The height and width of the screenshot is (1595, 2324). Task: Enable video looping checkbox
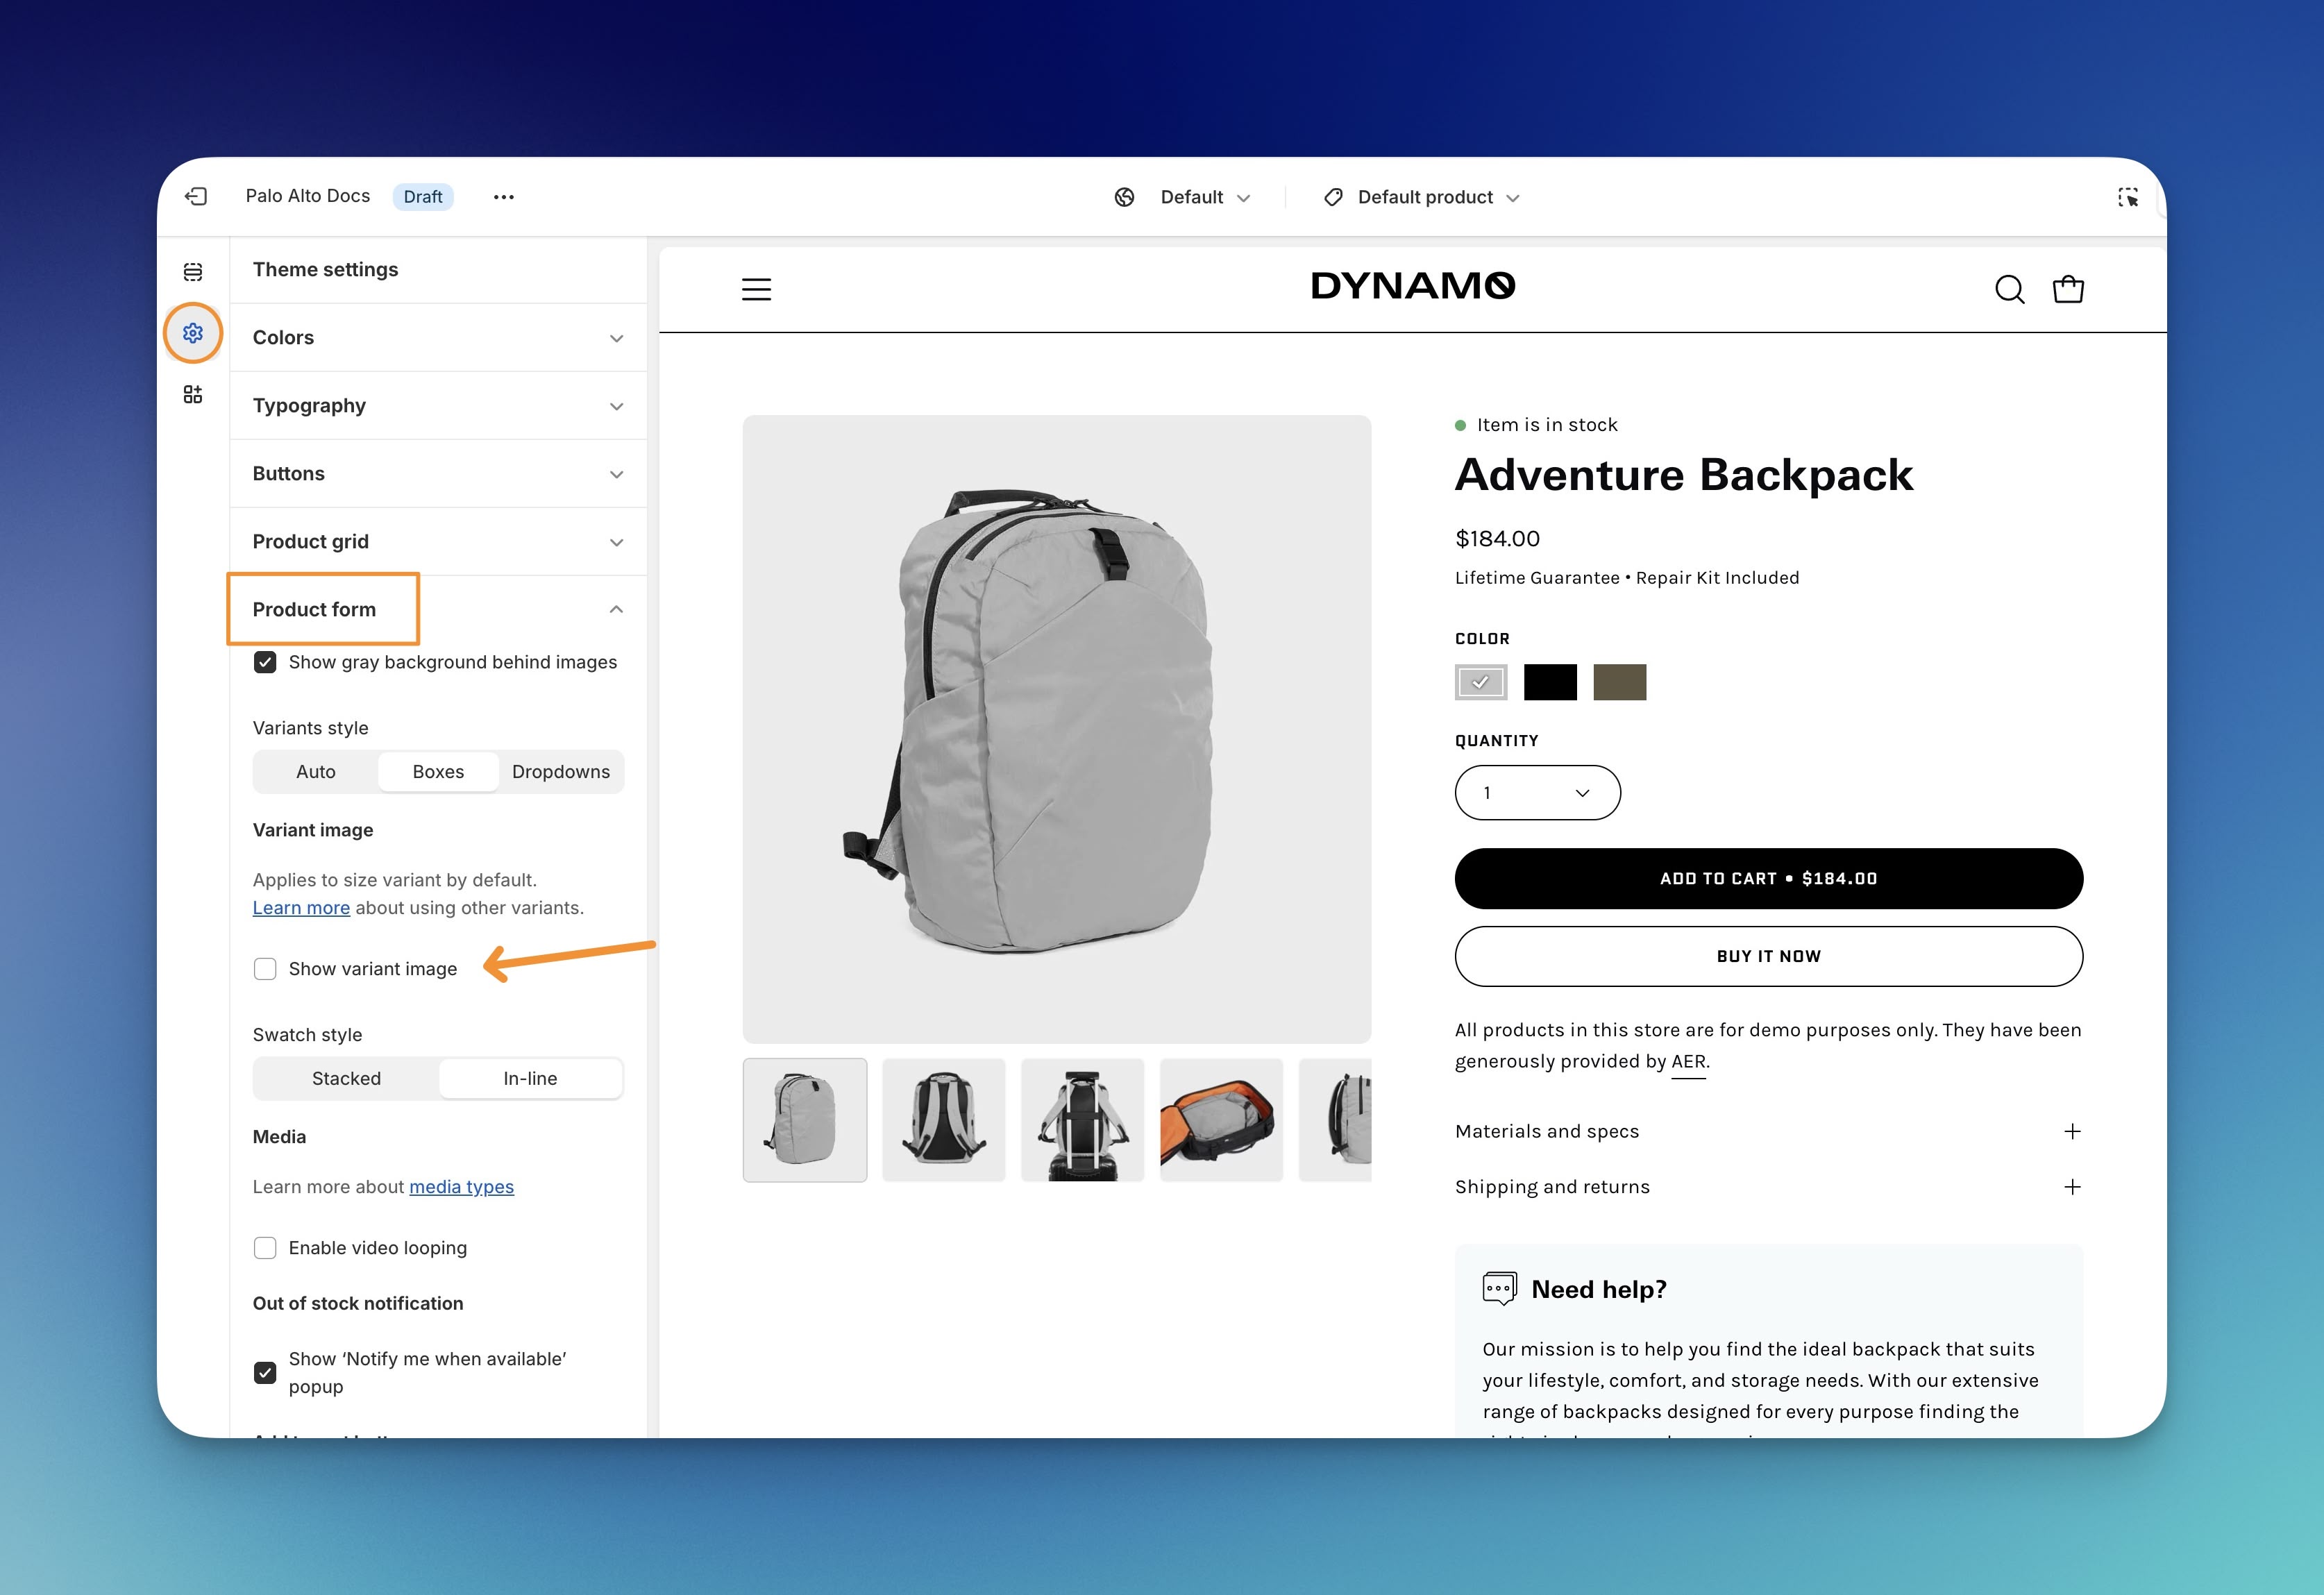pyautogui.click(x=265, y=1248)
